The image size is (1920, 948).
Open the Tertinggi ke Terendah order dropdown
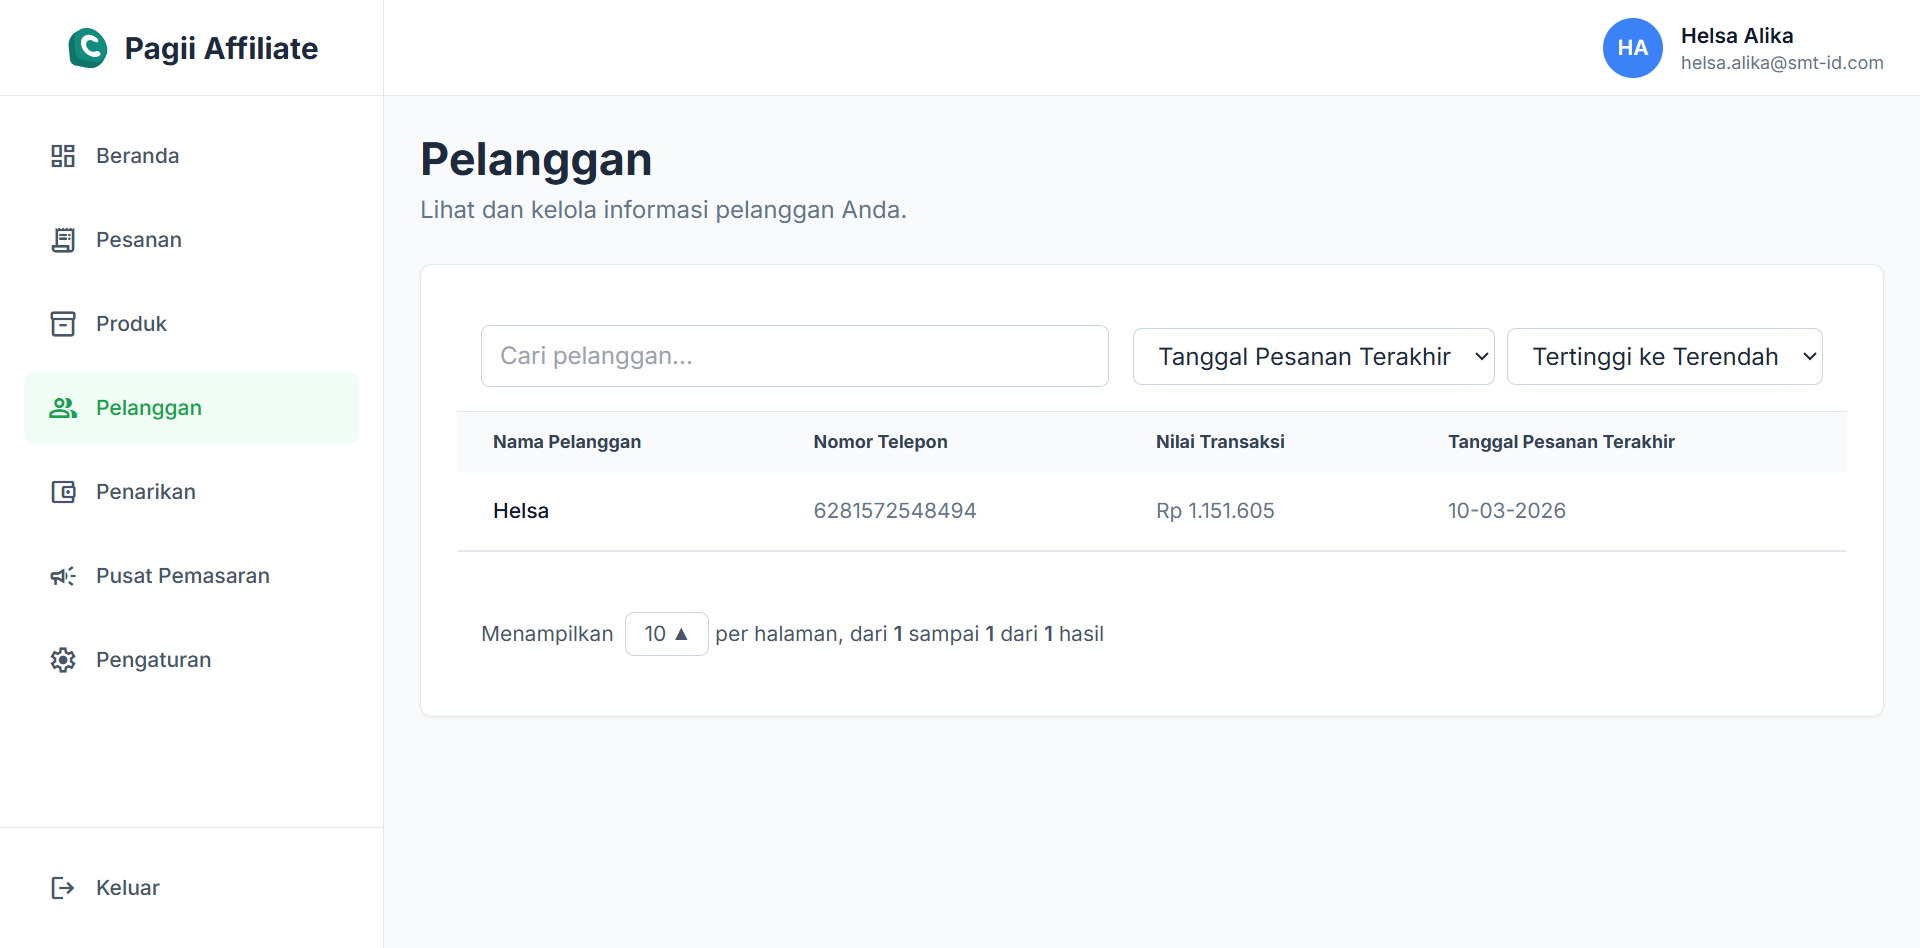pos(1663,356)
